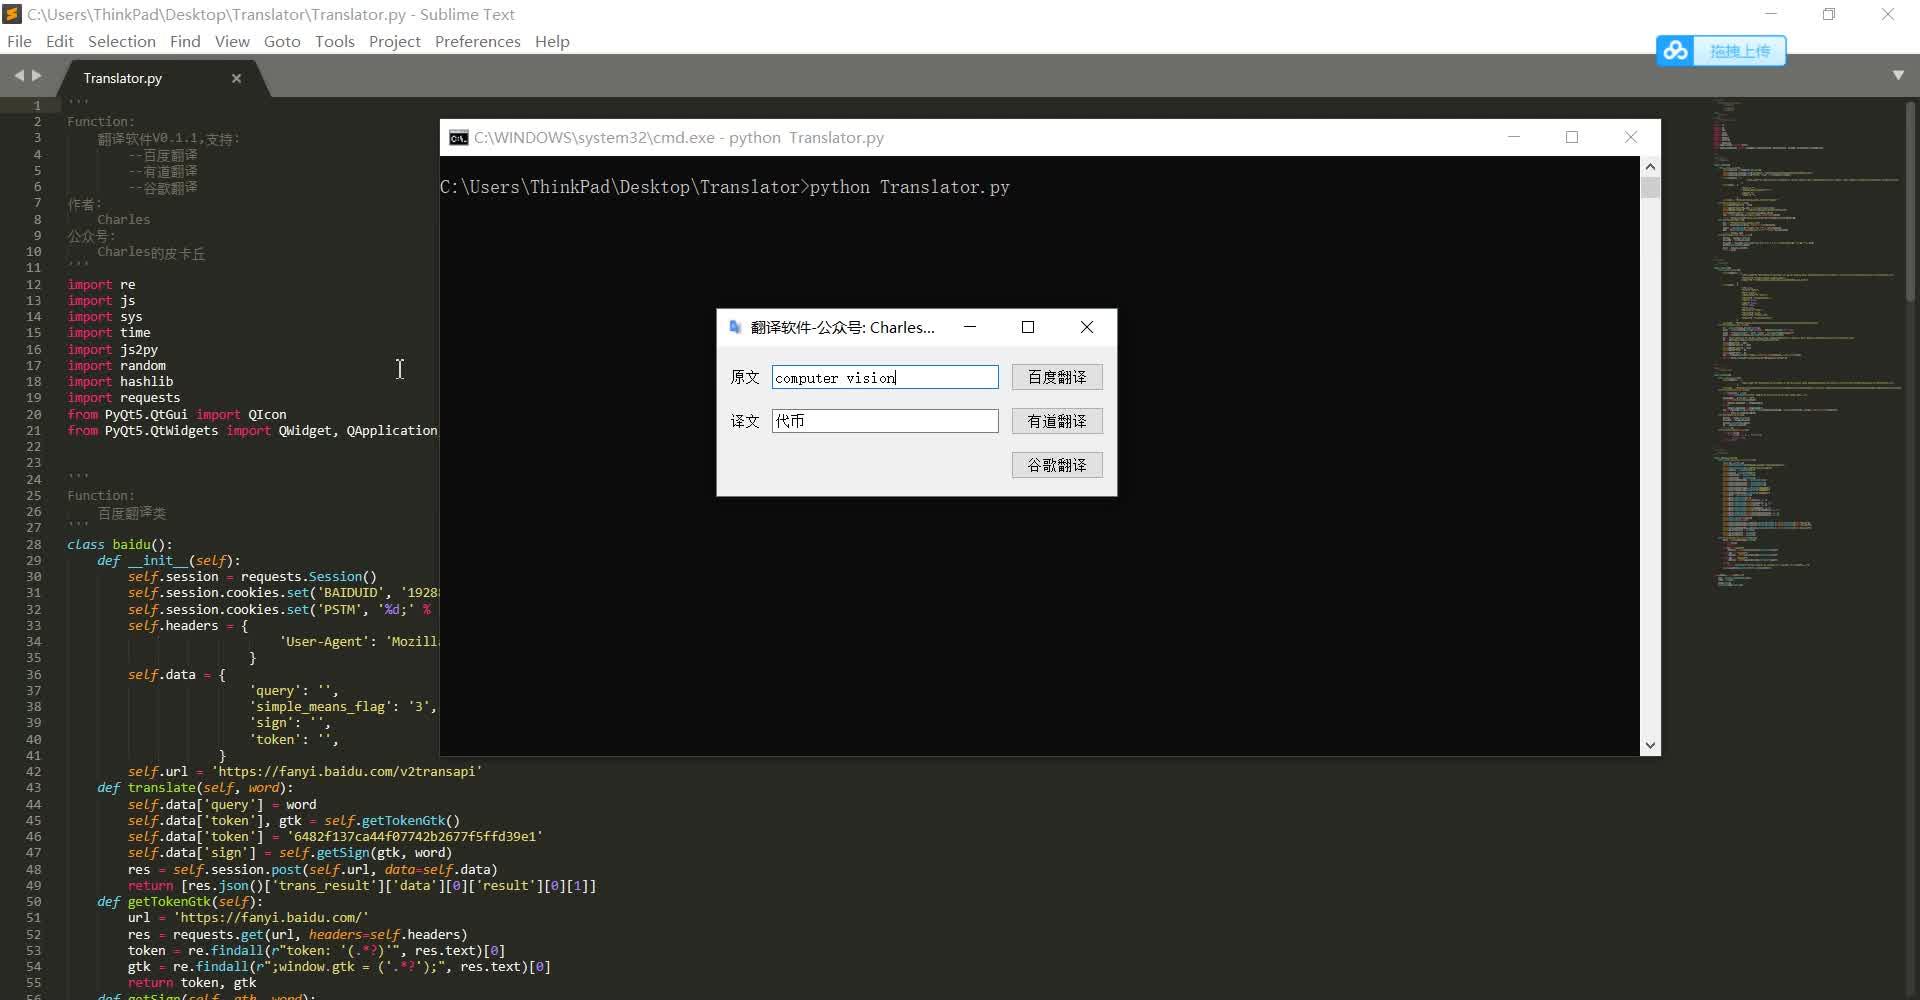The image size is (1920, 1000).
Task: Open the Find menu
Action: [185, 41]
